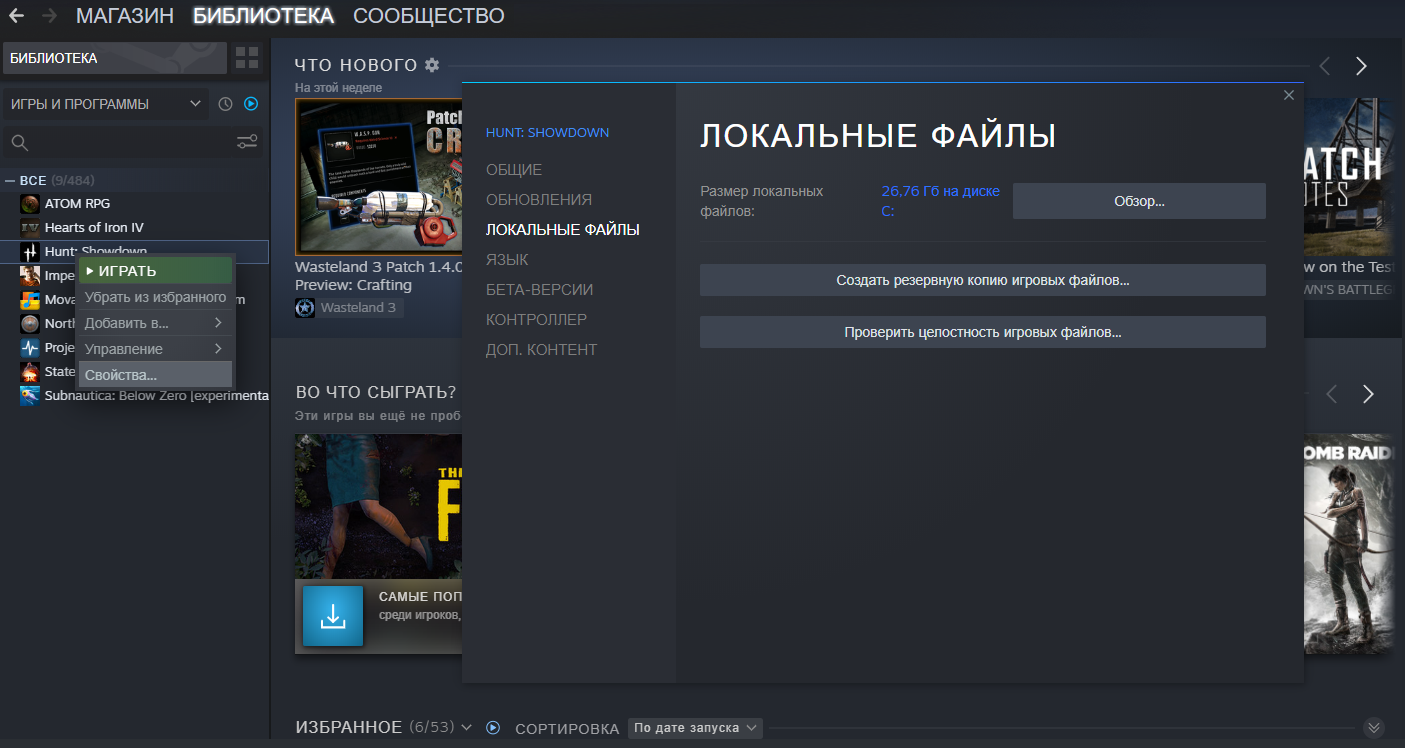Open the ОБНОВЛЕНИЯ settings section
The image size is (1405, 748).
click(539, 200)
